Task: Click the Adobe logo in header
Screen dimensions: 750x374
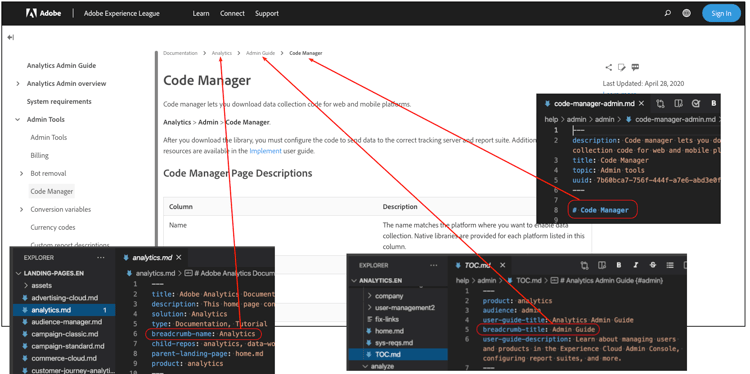Action: [44, 13]
